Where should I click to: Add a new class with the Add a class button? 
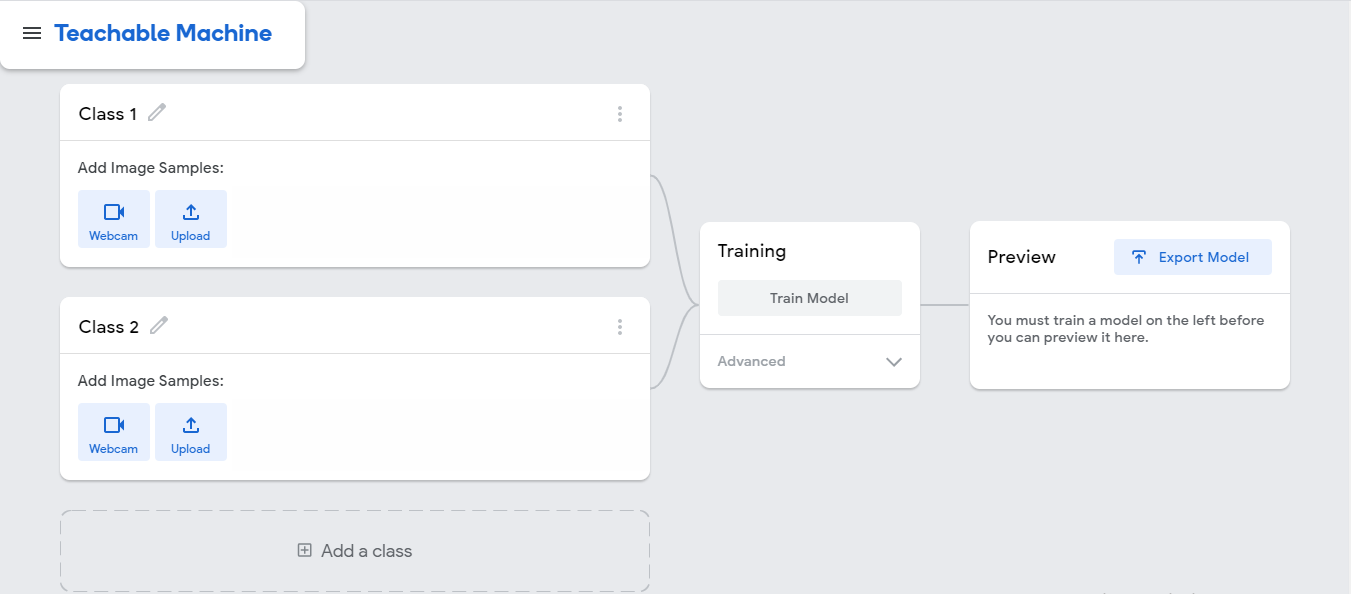click(354, 550)
